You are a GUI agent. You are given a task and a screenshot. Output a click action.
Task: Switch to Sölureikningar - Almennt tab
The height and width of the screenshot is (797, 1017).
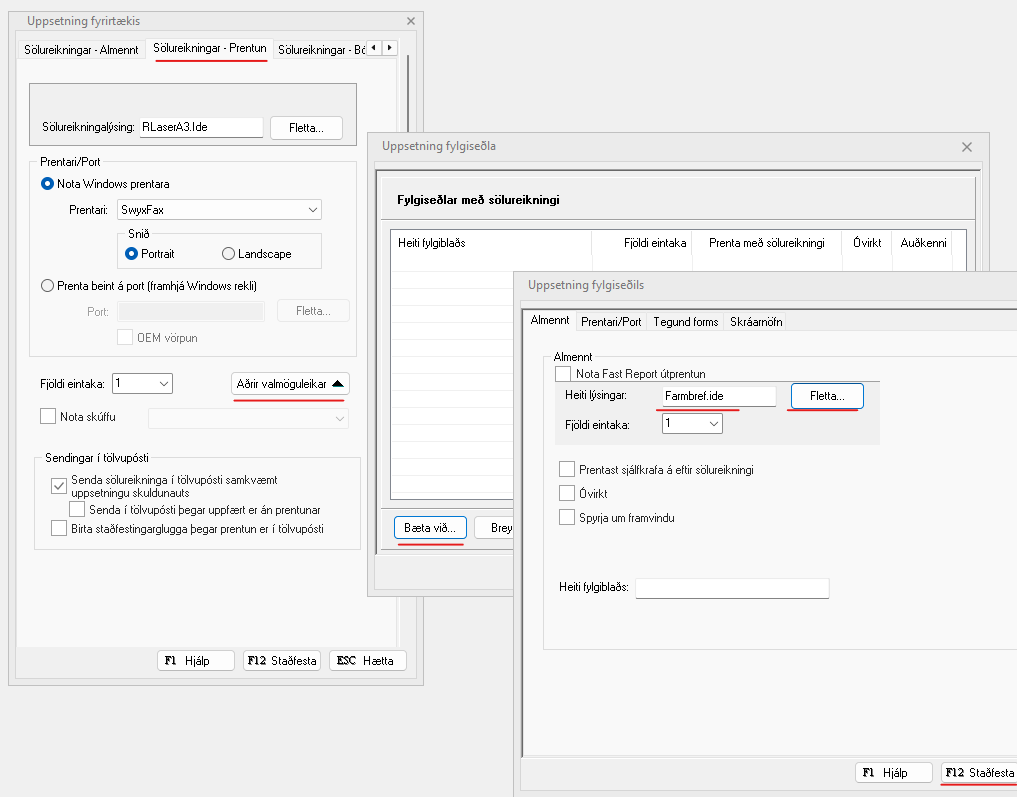(x=81, y=49)
